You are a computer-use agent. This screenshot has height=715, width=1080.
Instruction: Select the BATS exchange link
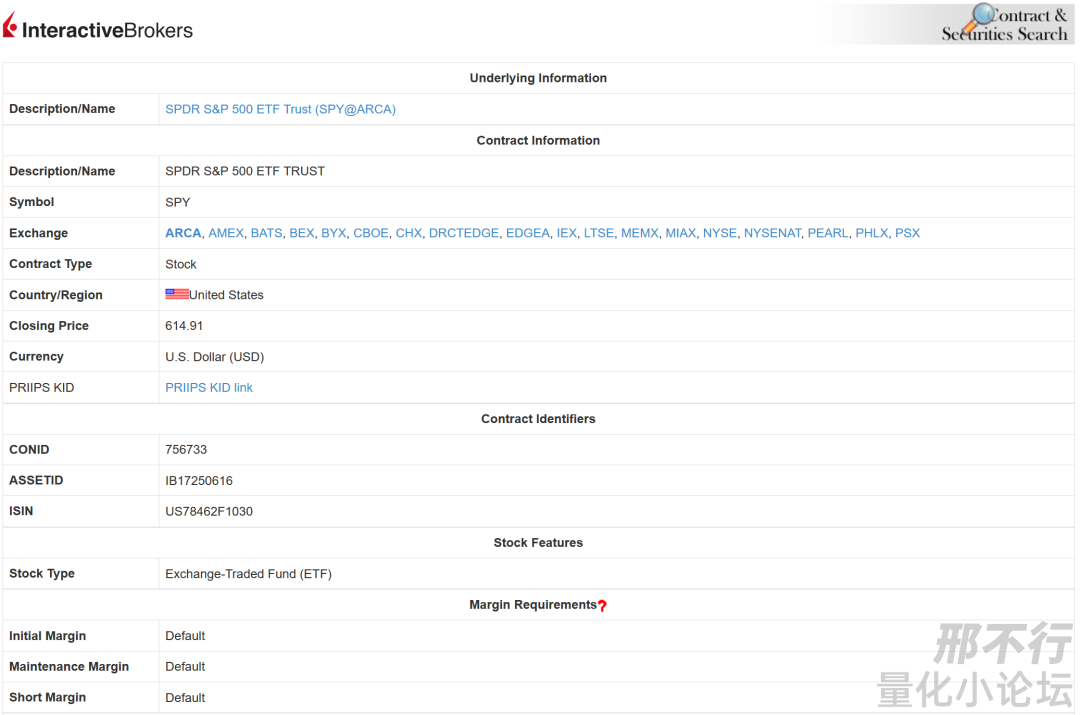point(267,233)
